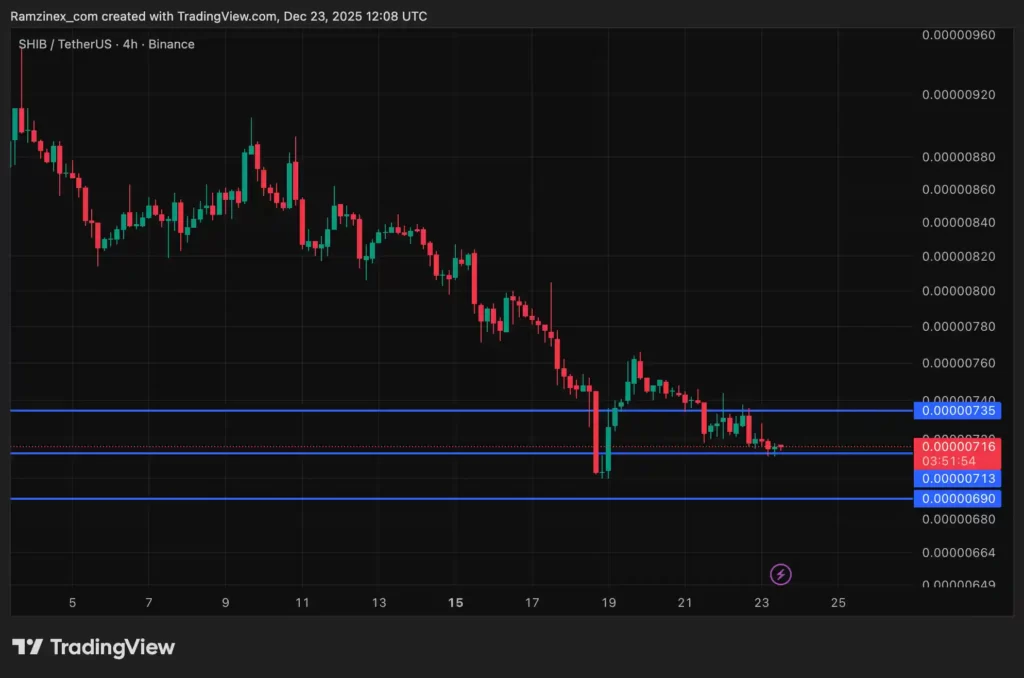Click the red 0.00000716 current price label
This screenshot has width=1024, height=678.
point(958,446)
